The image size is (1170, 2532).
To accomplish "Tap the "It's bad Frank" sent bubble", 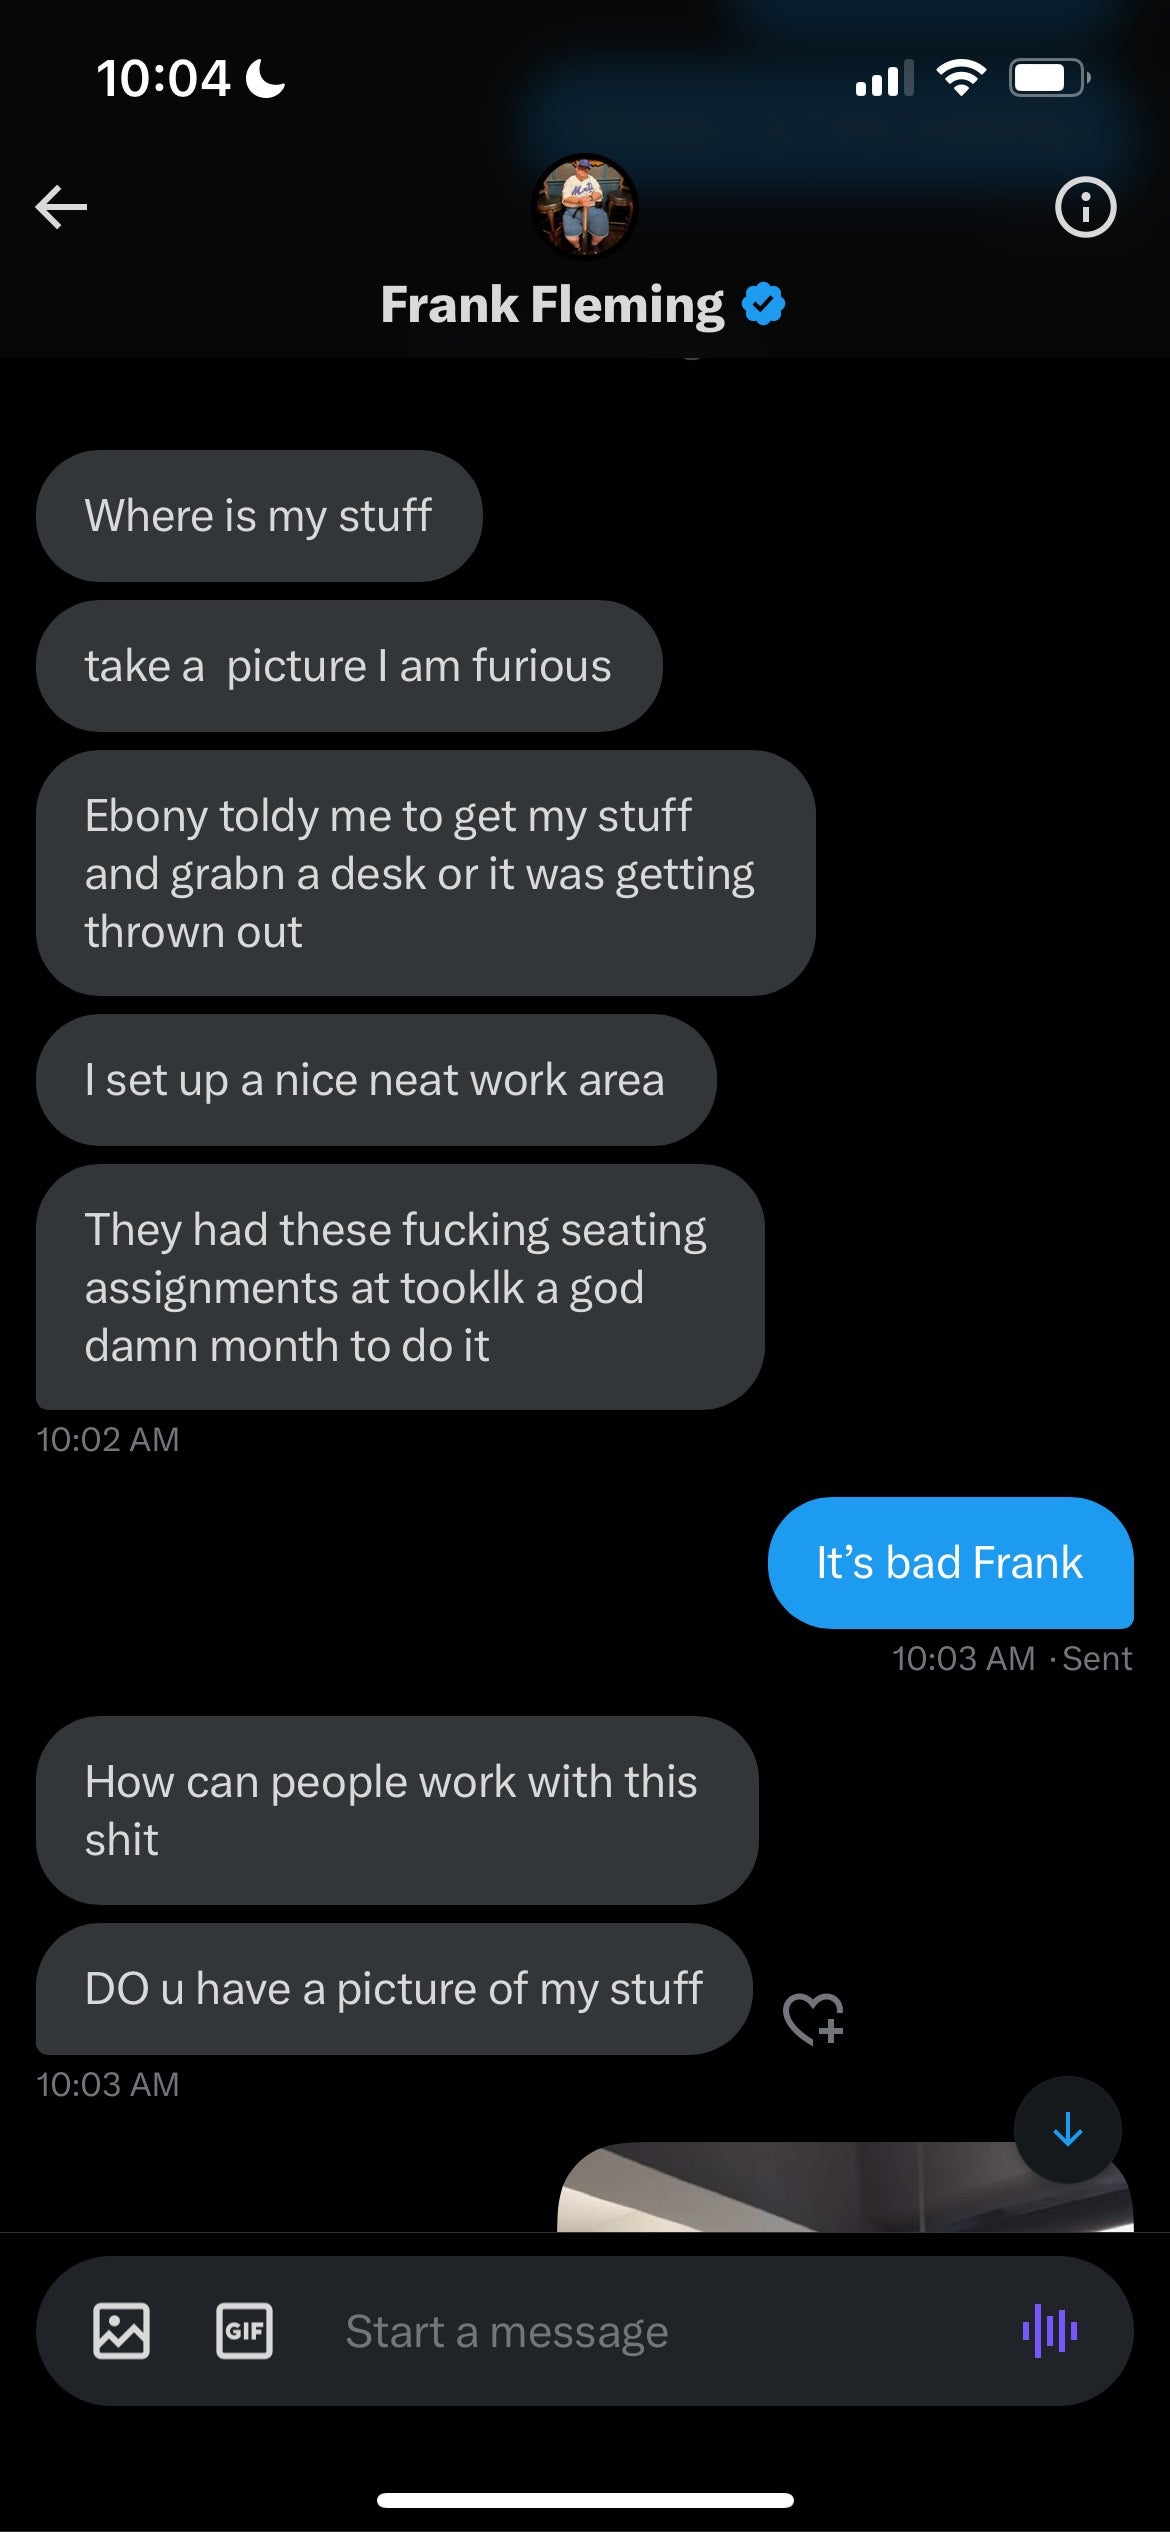I will tap(950, 1562).
